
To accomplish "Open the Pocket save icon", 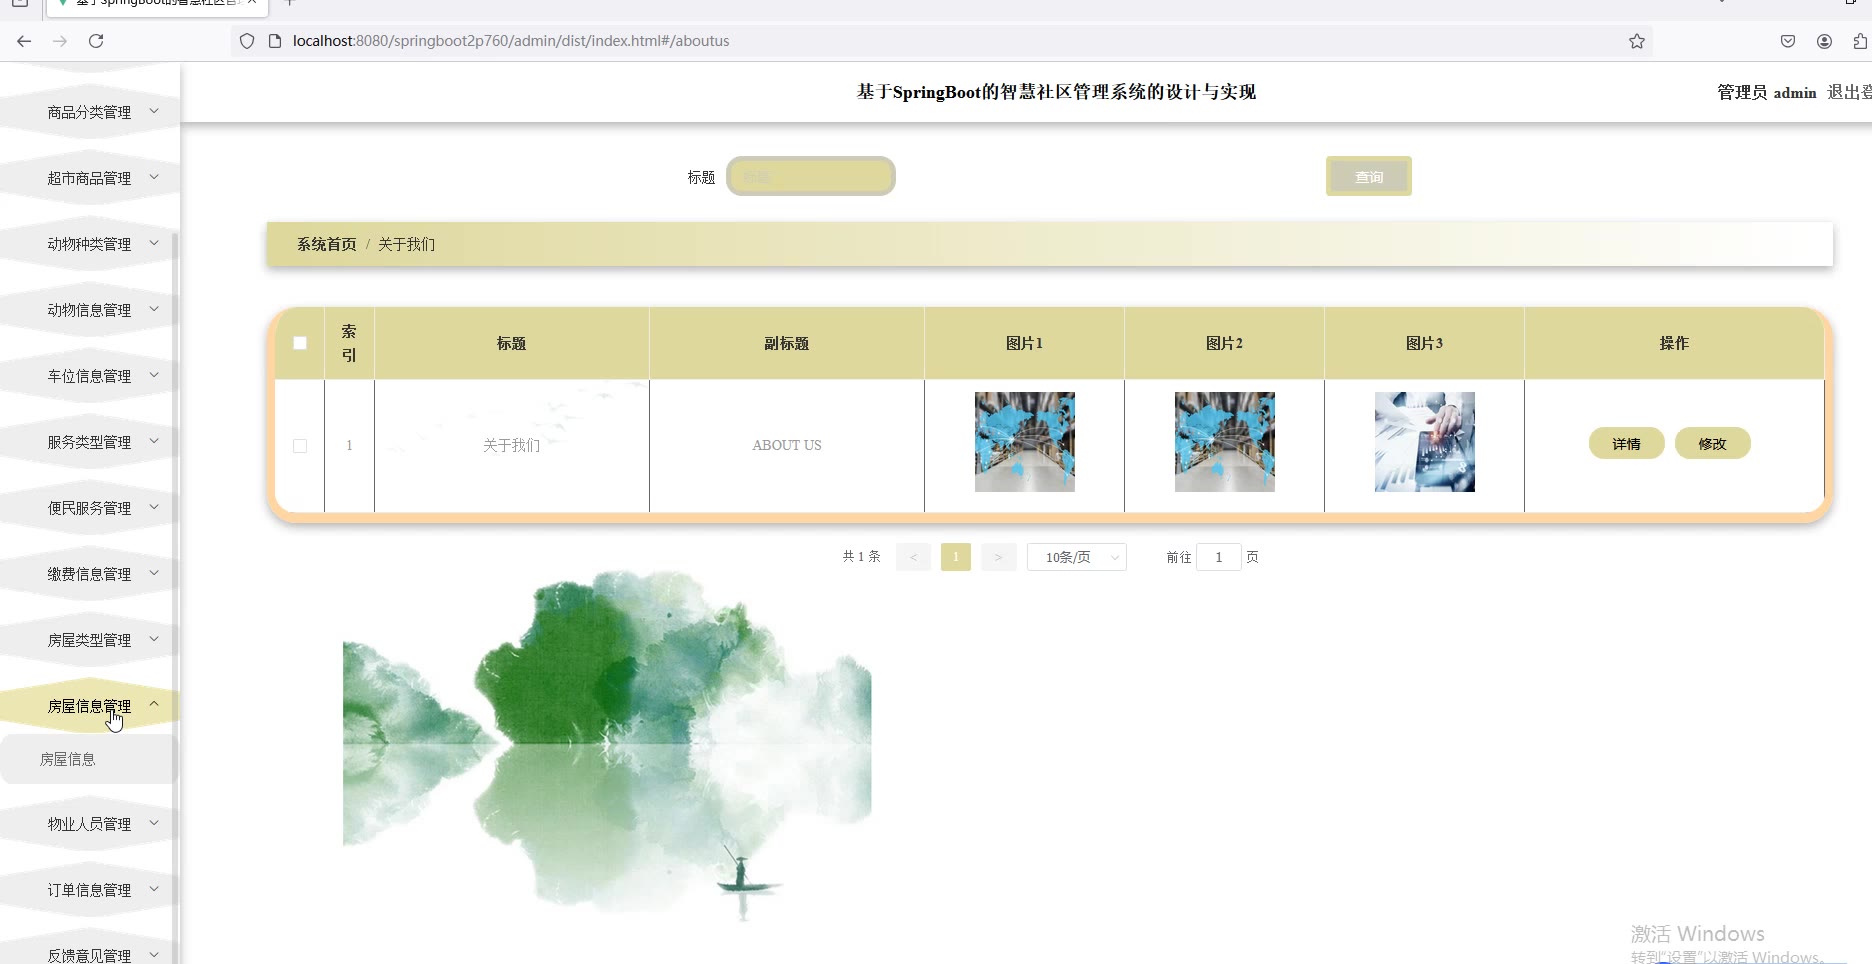I will (x=1788, y=41).
